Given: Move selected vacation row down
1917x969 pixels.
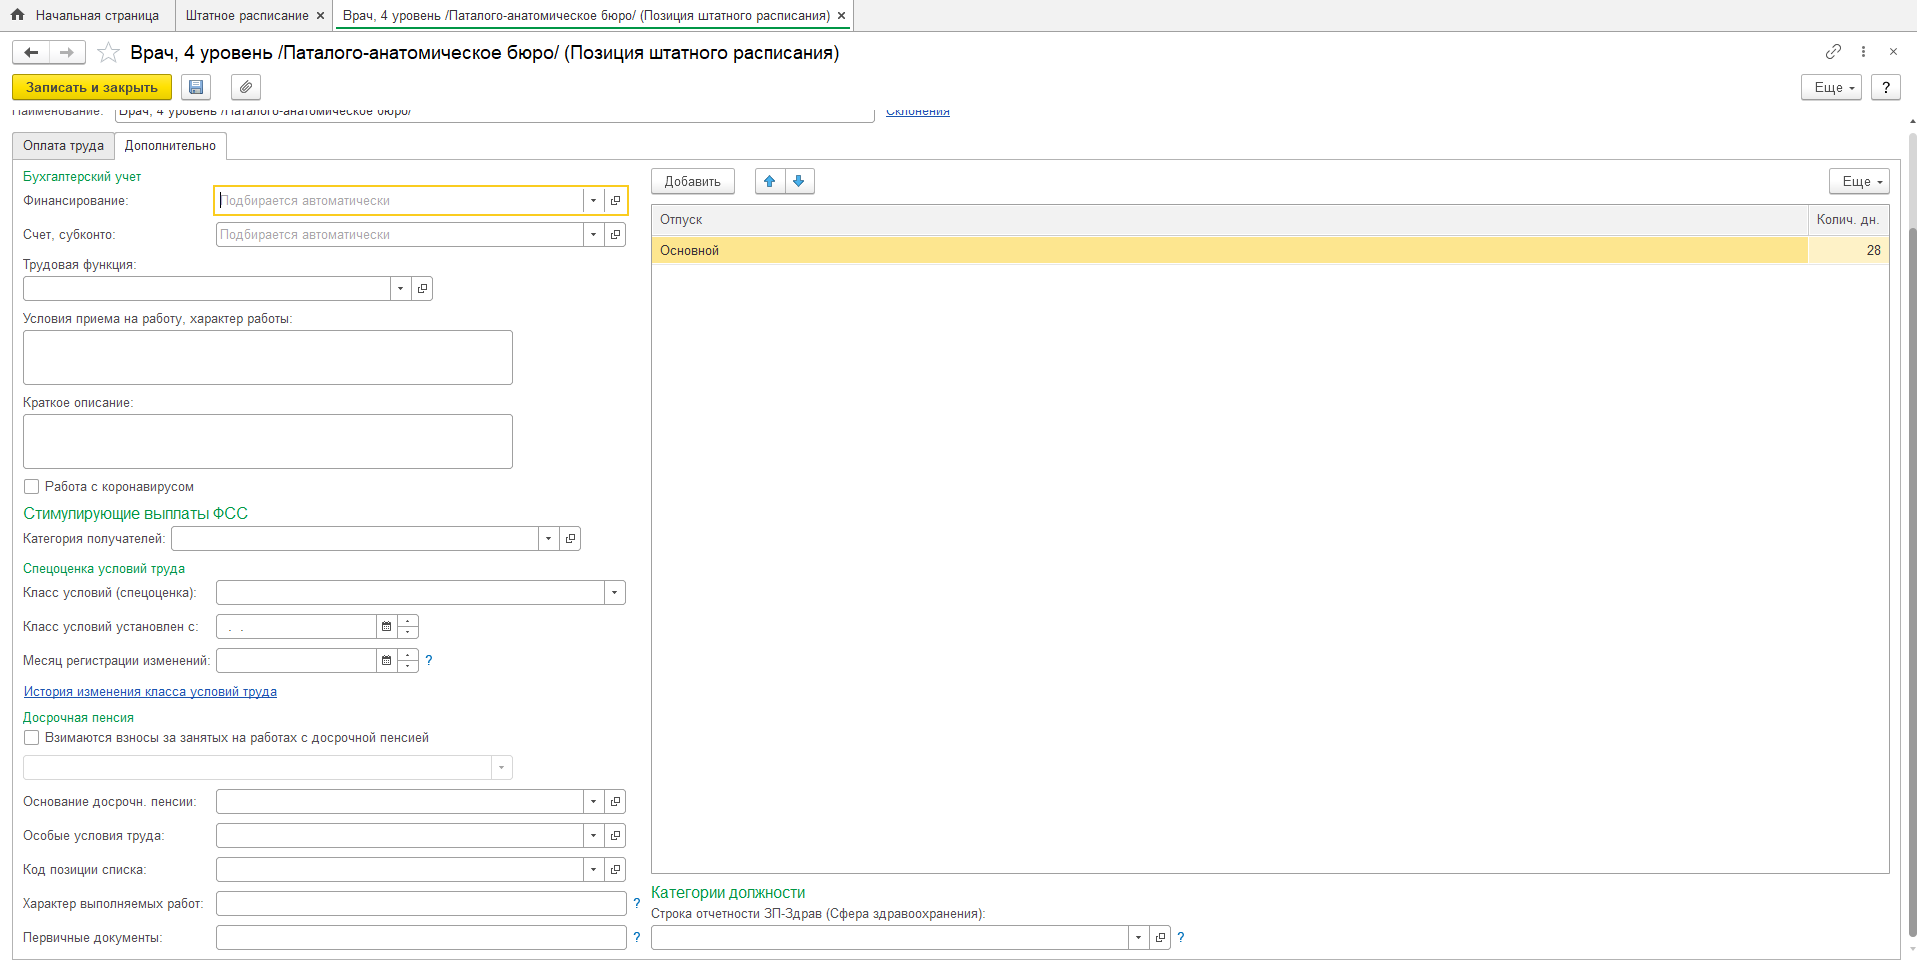Looking at the screenshot, I should (x=799, y=181).
